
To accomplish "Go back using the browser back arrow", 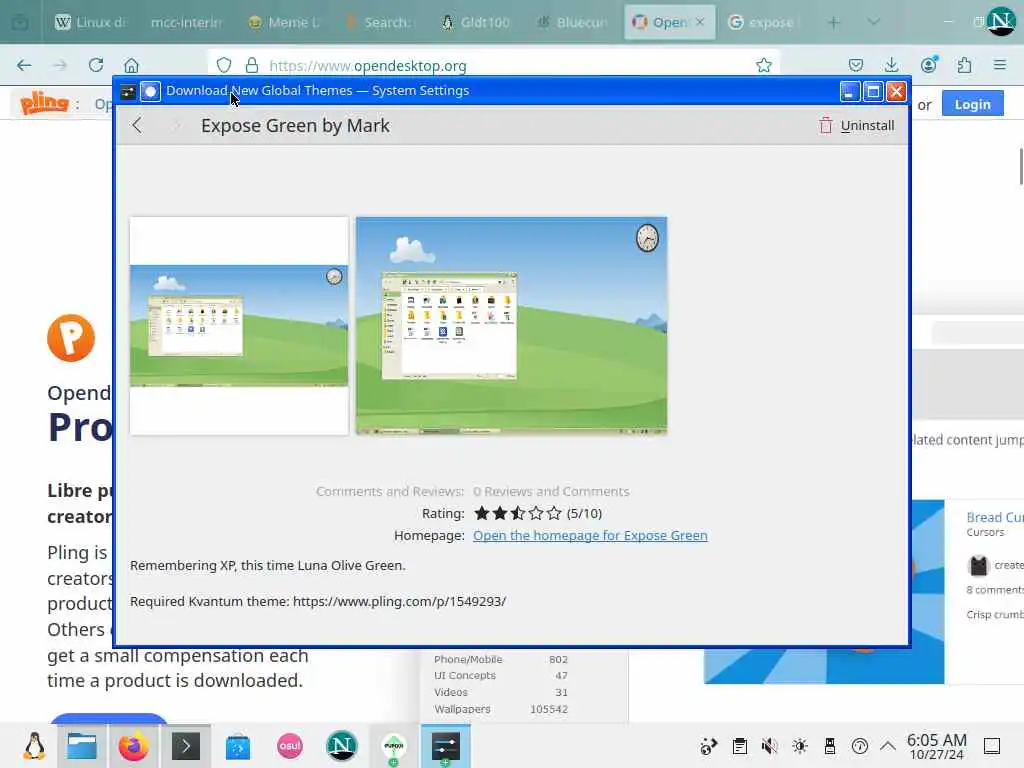I will [24, 65].
